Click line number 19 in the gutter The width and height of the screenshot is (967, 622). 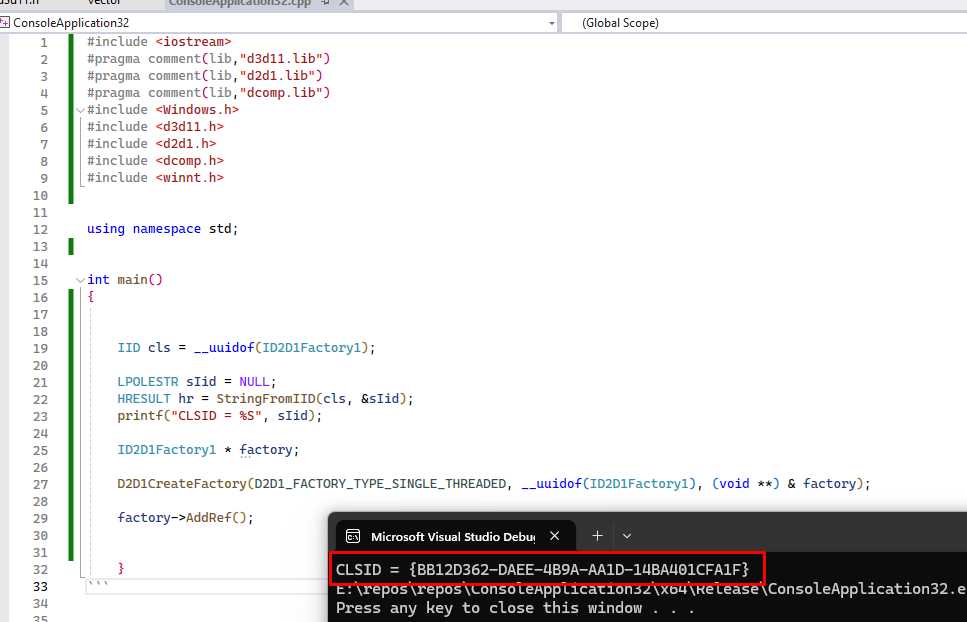39,348
